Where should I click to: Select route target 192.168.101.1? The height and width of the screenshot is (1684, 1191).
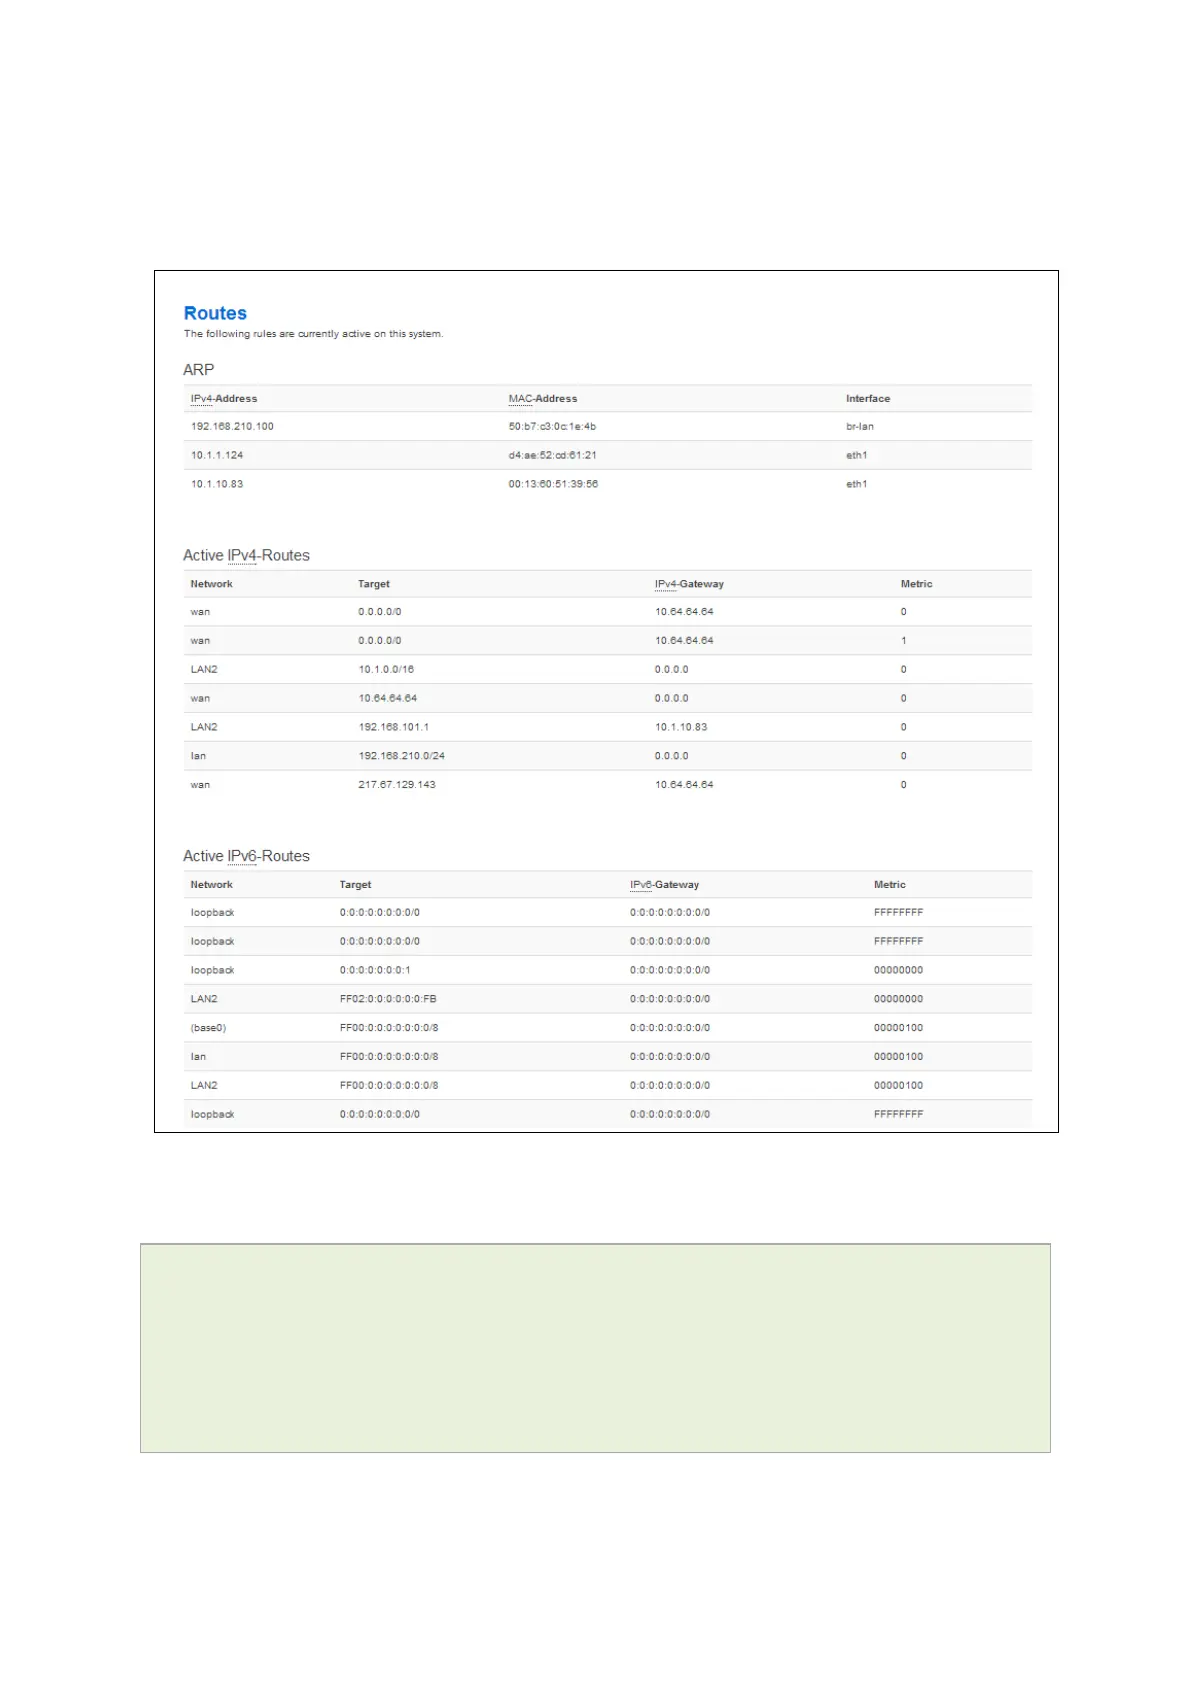coord(394,727)
